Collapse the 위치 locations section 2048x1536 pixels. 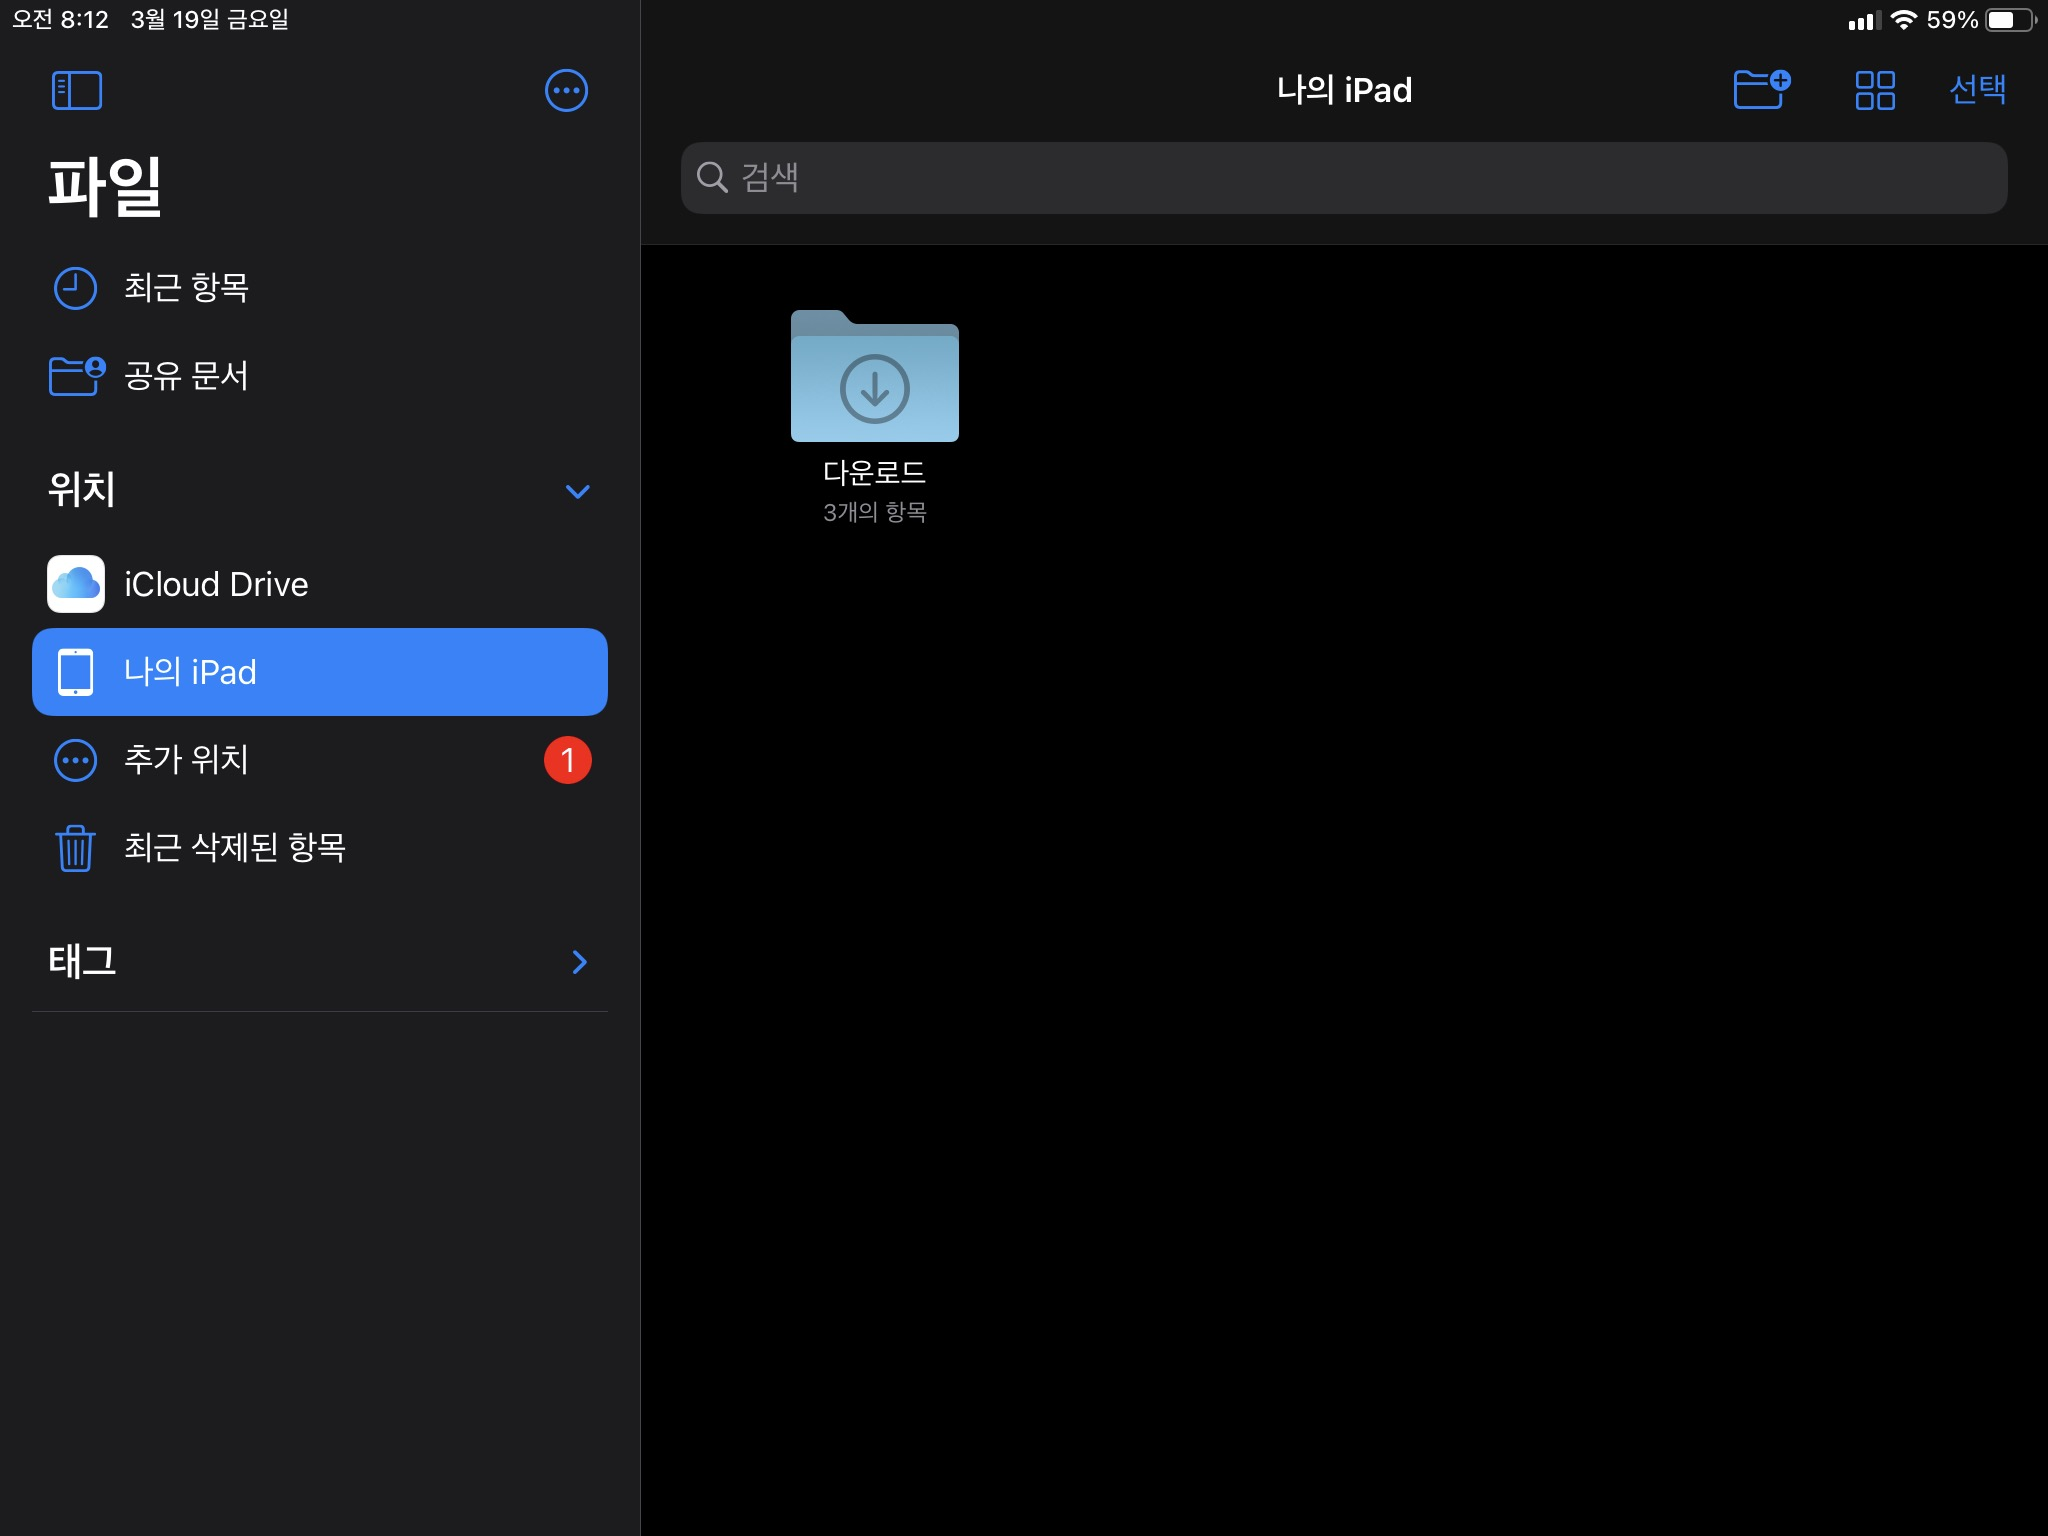577,491
